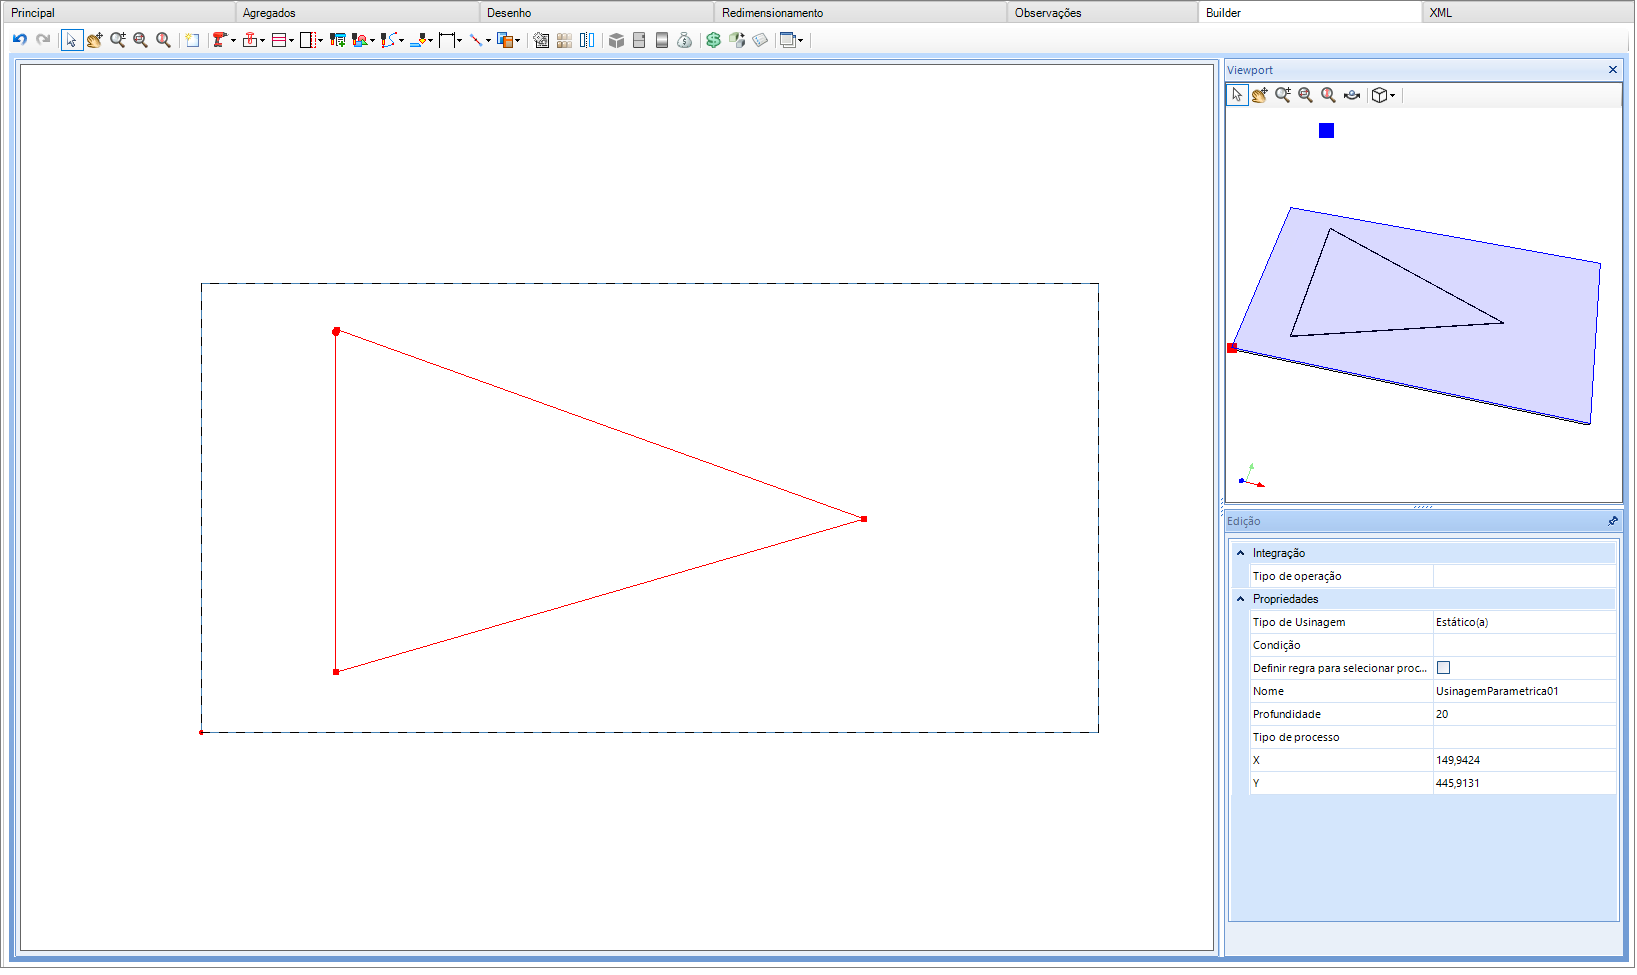The height and width of the screenshot is (975, 1637).
Task: Click the grid of boxes icon
Action: click(564, 40)
